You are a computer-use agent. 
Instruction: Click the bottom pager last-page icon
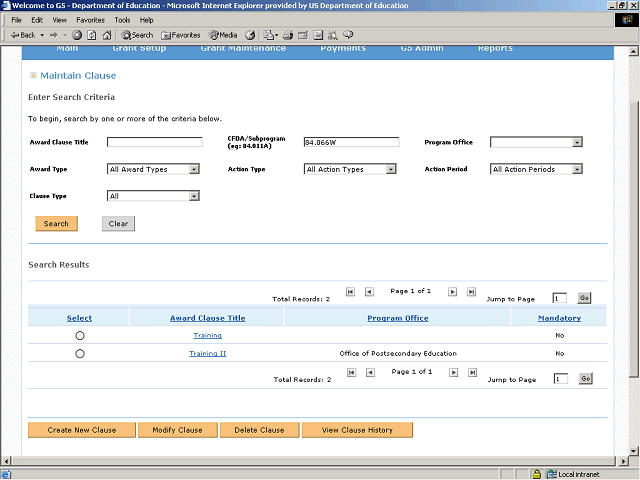(x=471, y=373)
